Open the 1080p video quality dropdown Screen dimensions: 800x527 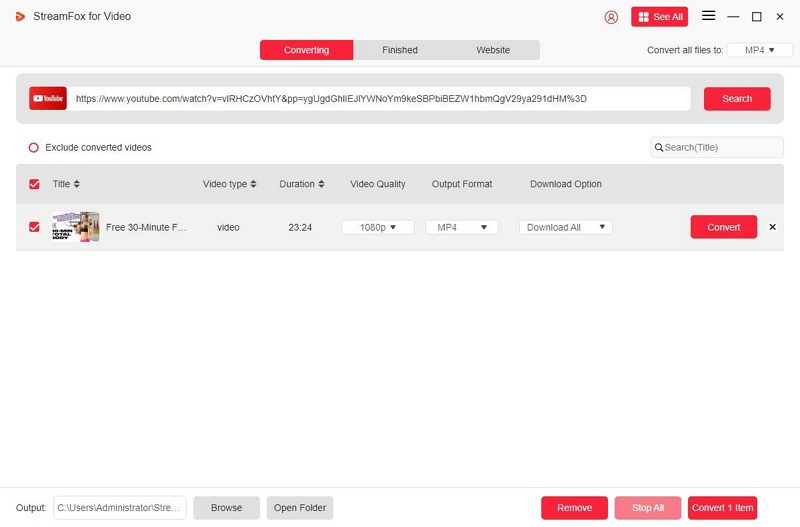(378, 227)
